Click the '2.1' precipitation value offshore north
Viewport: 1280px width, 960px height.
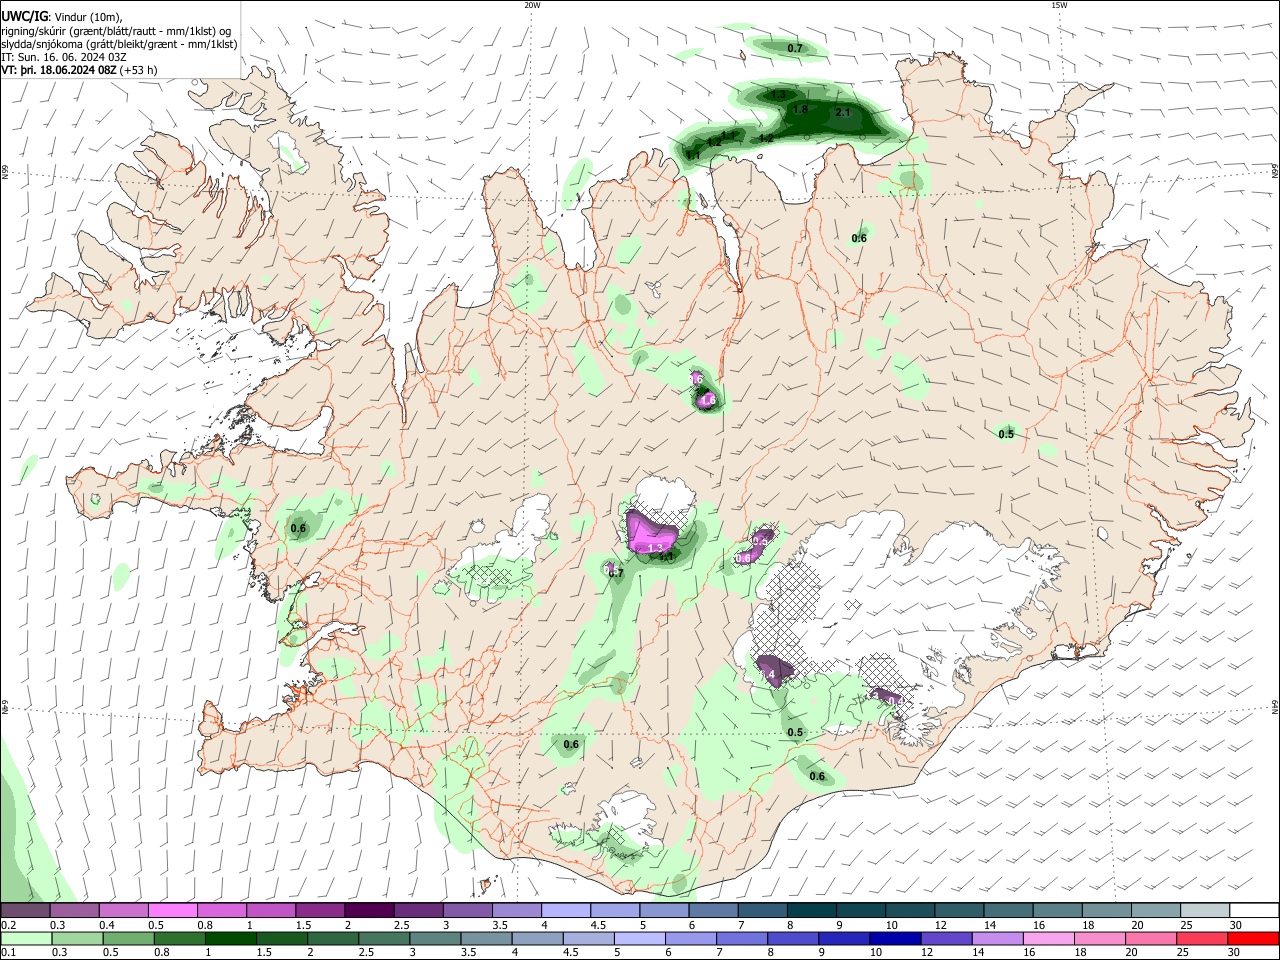click(x=842, y=113)
